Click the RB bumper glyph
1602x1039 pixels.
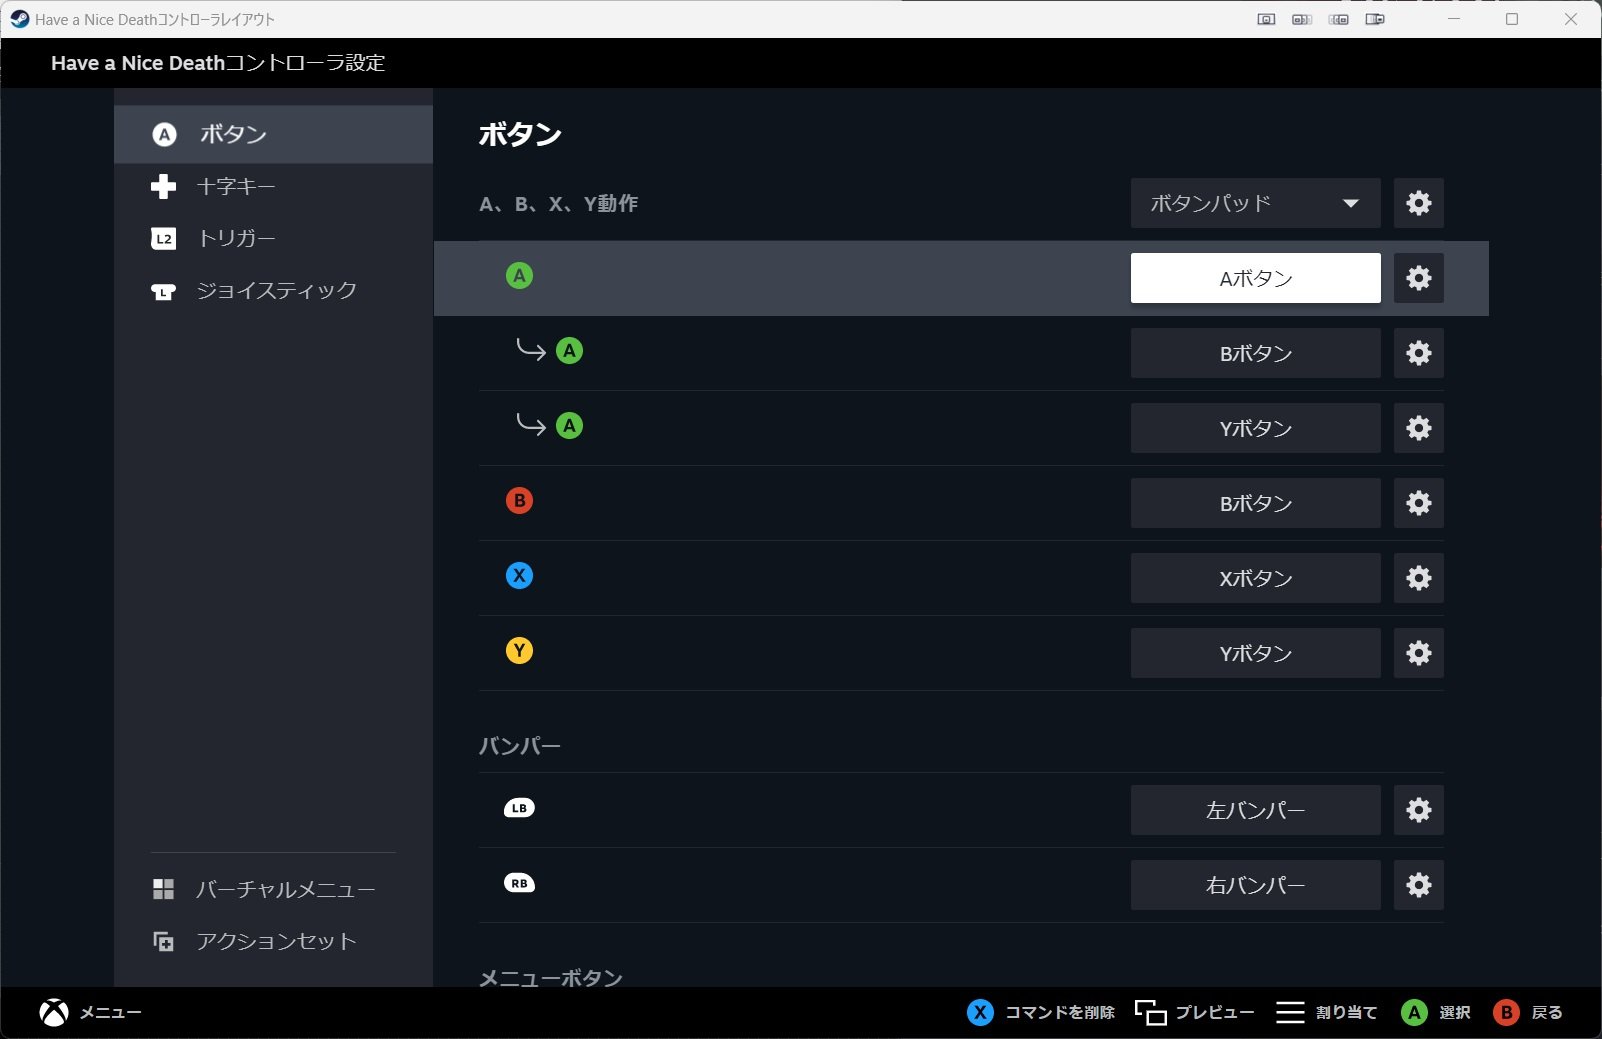tap(519, 883)
